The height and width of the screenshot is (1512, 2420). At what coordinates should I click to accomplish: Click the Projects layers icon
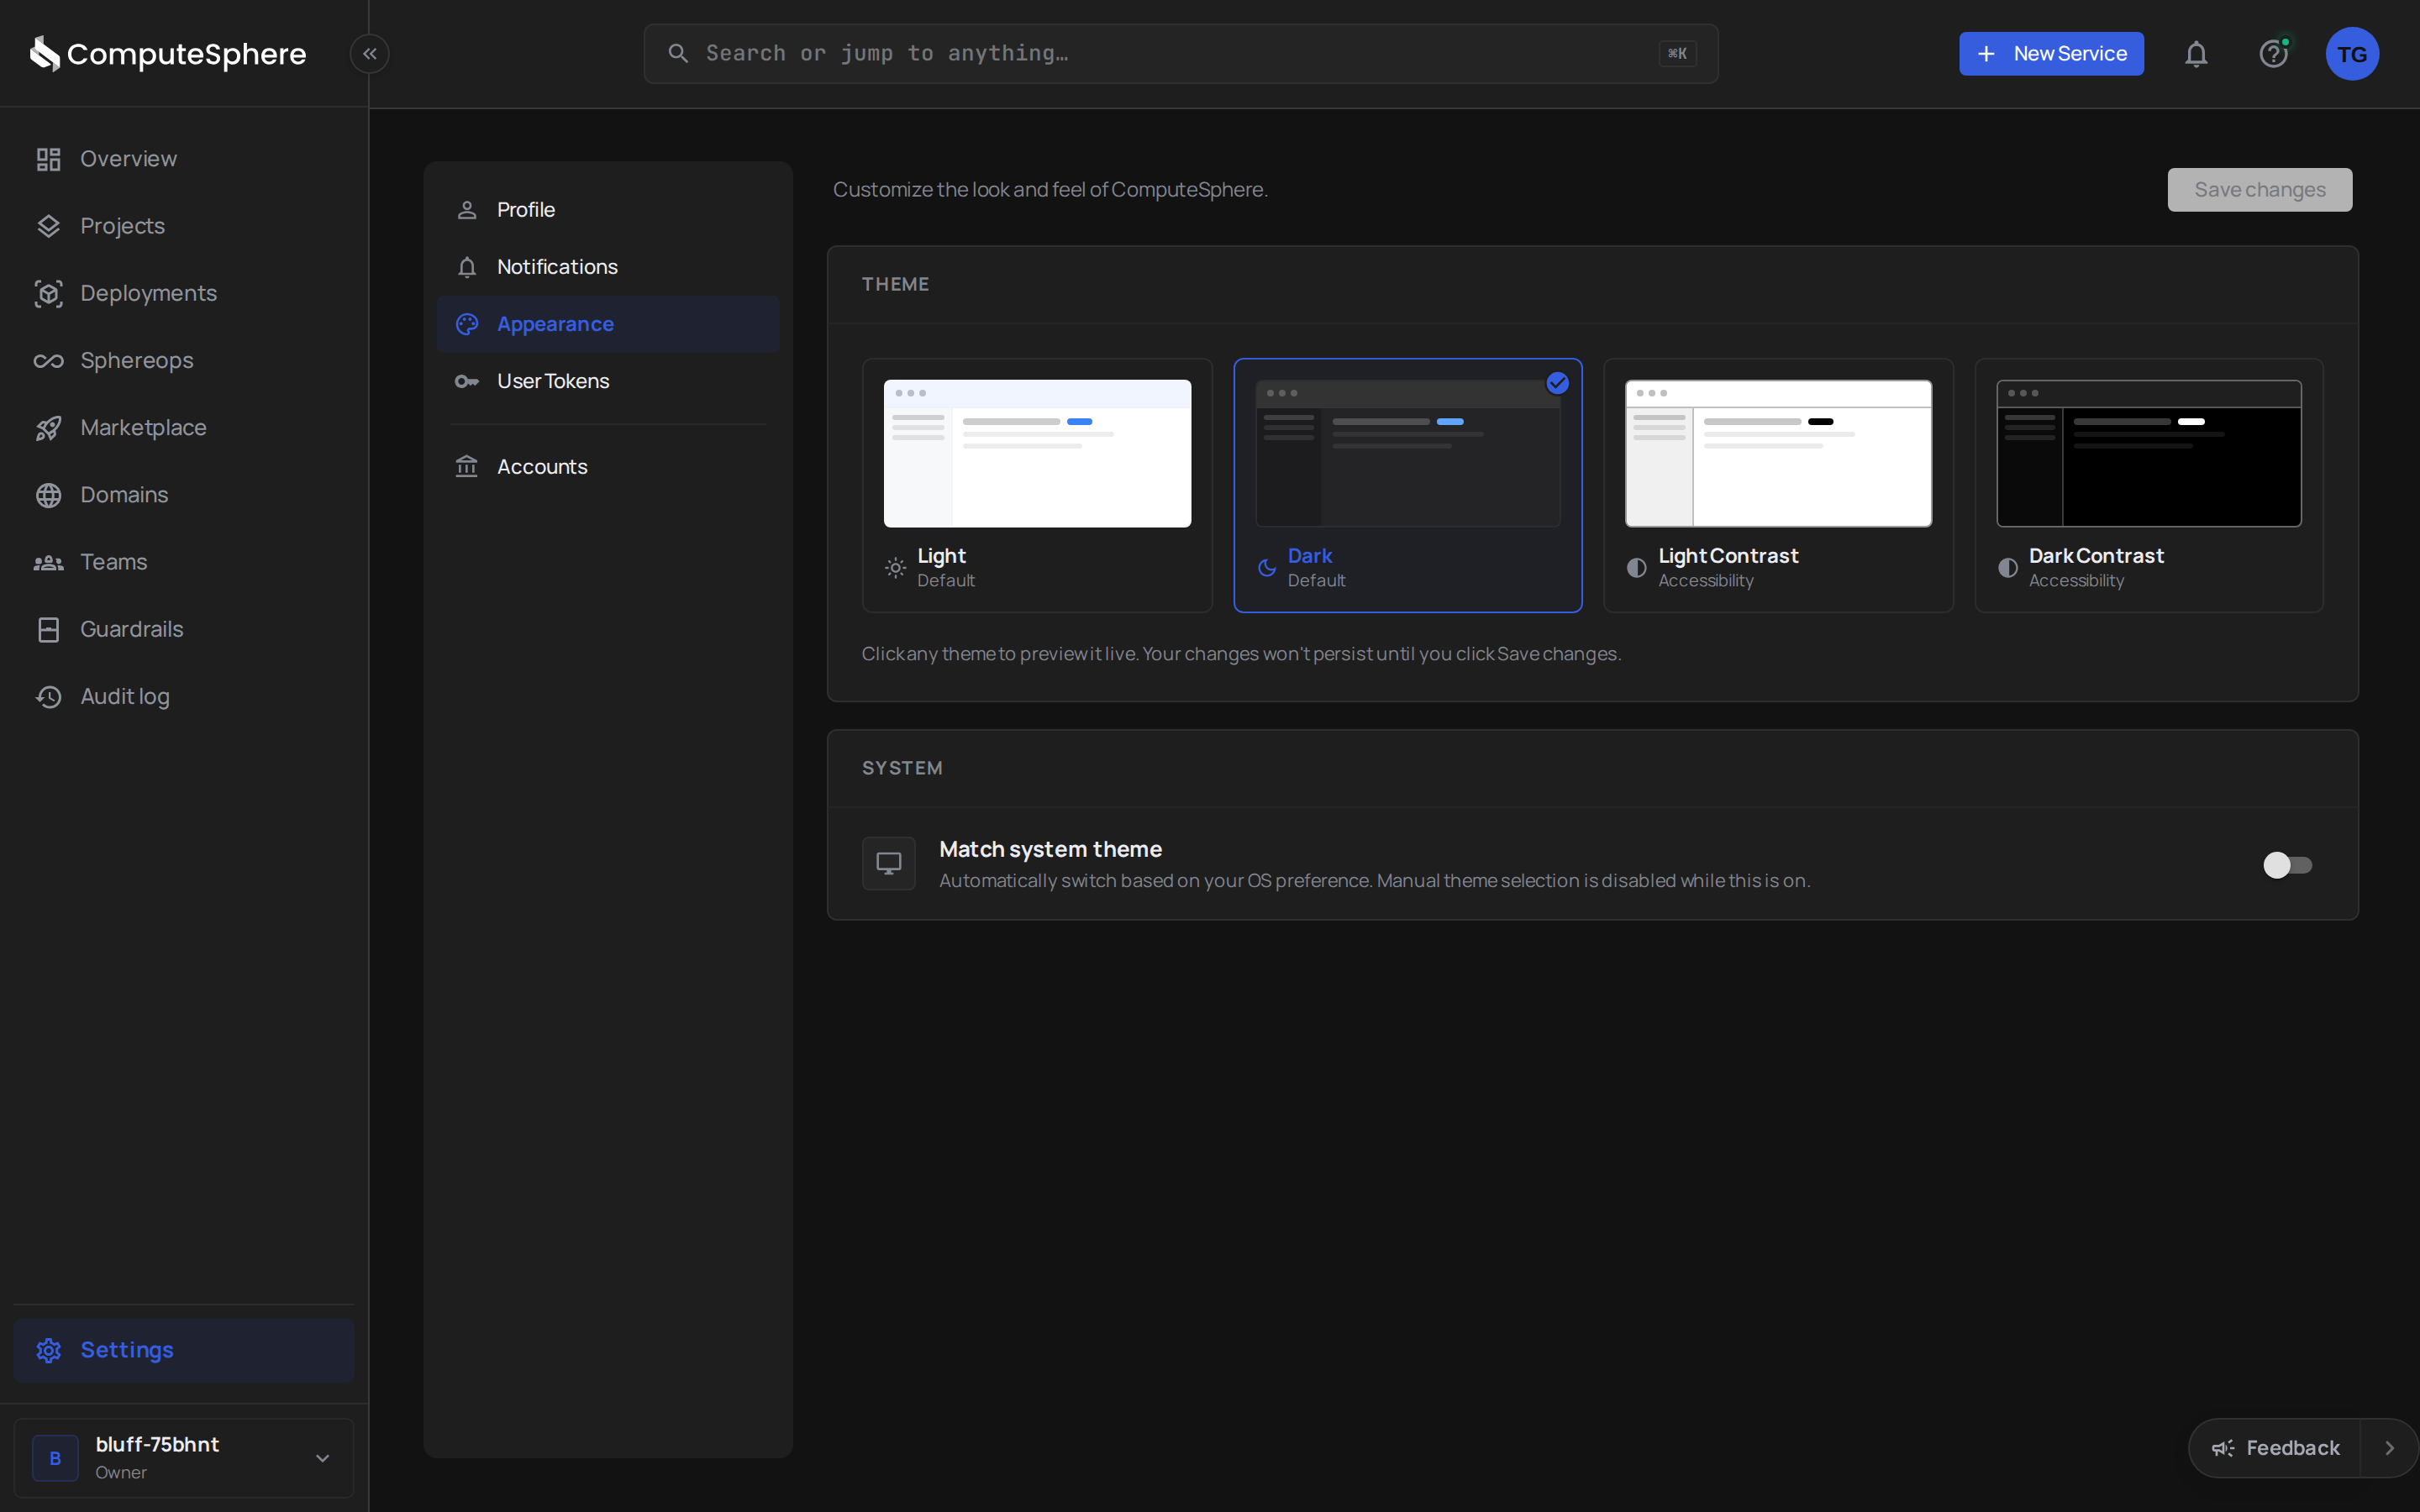click(48, 226)
